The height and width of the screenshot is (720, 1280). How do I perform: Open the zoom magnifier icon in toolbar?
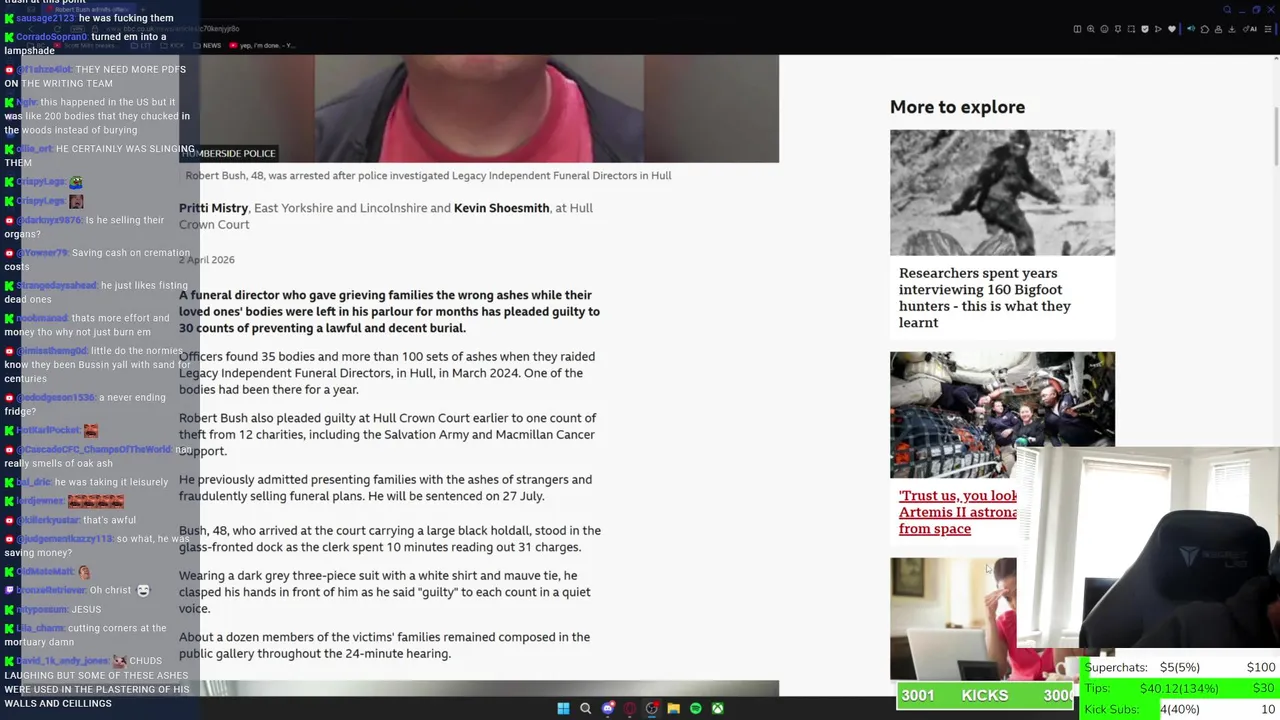[1091, 29]
